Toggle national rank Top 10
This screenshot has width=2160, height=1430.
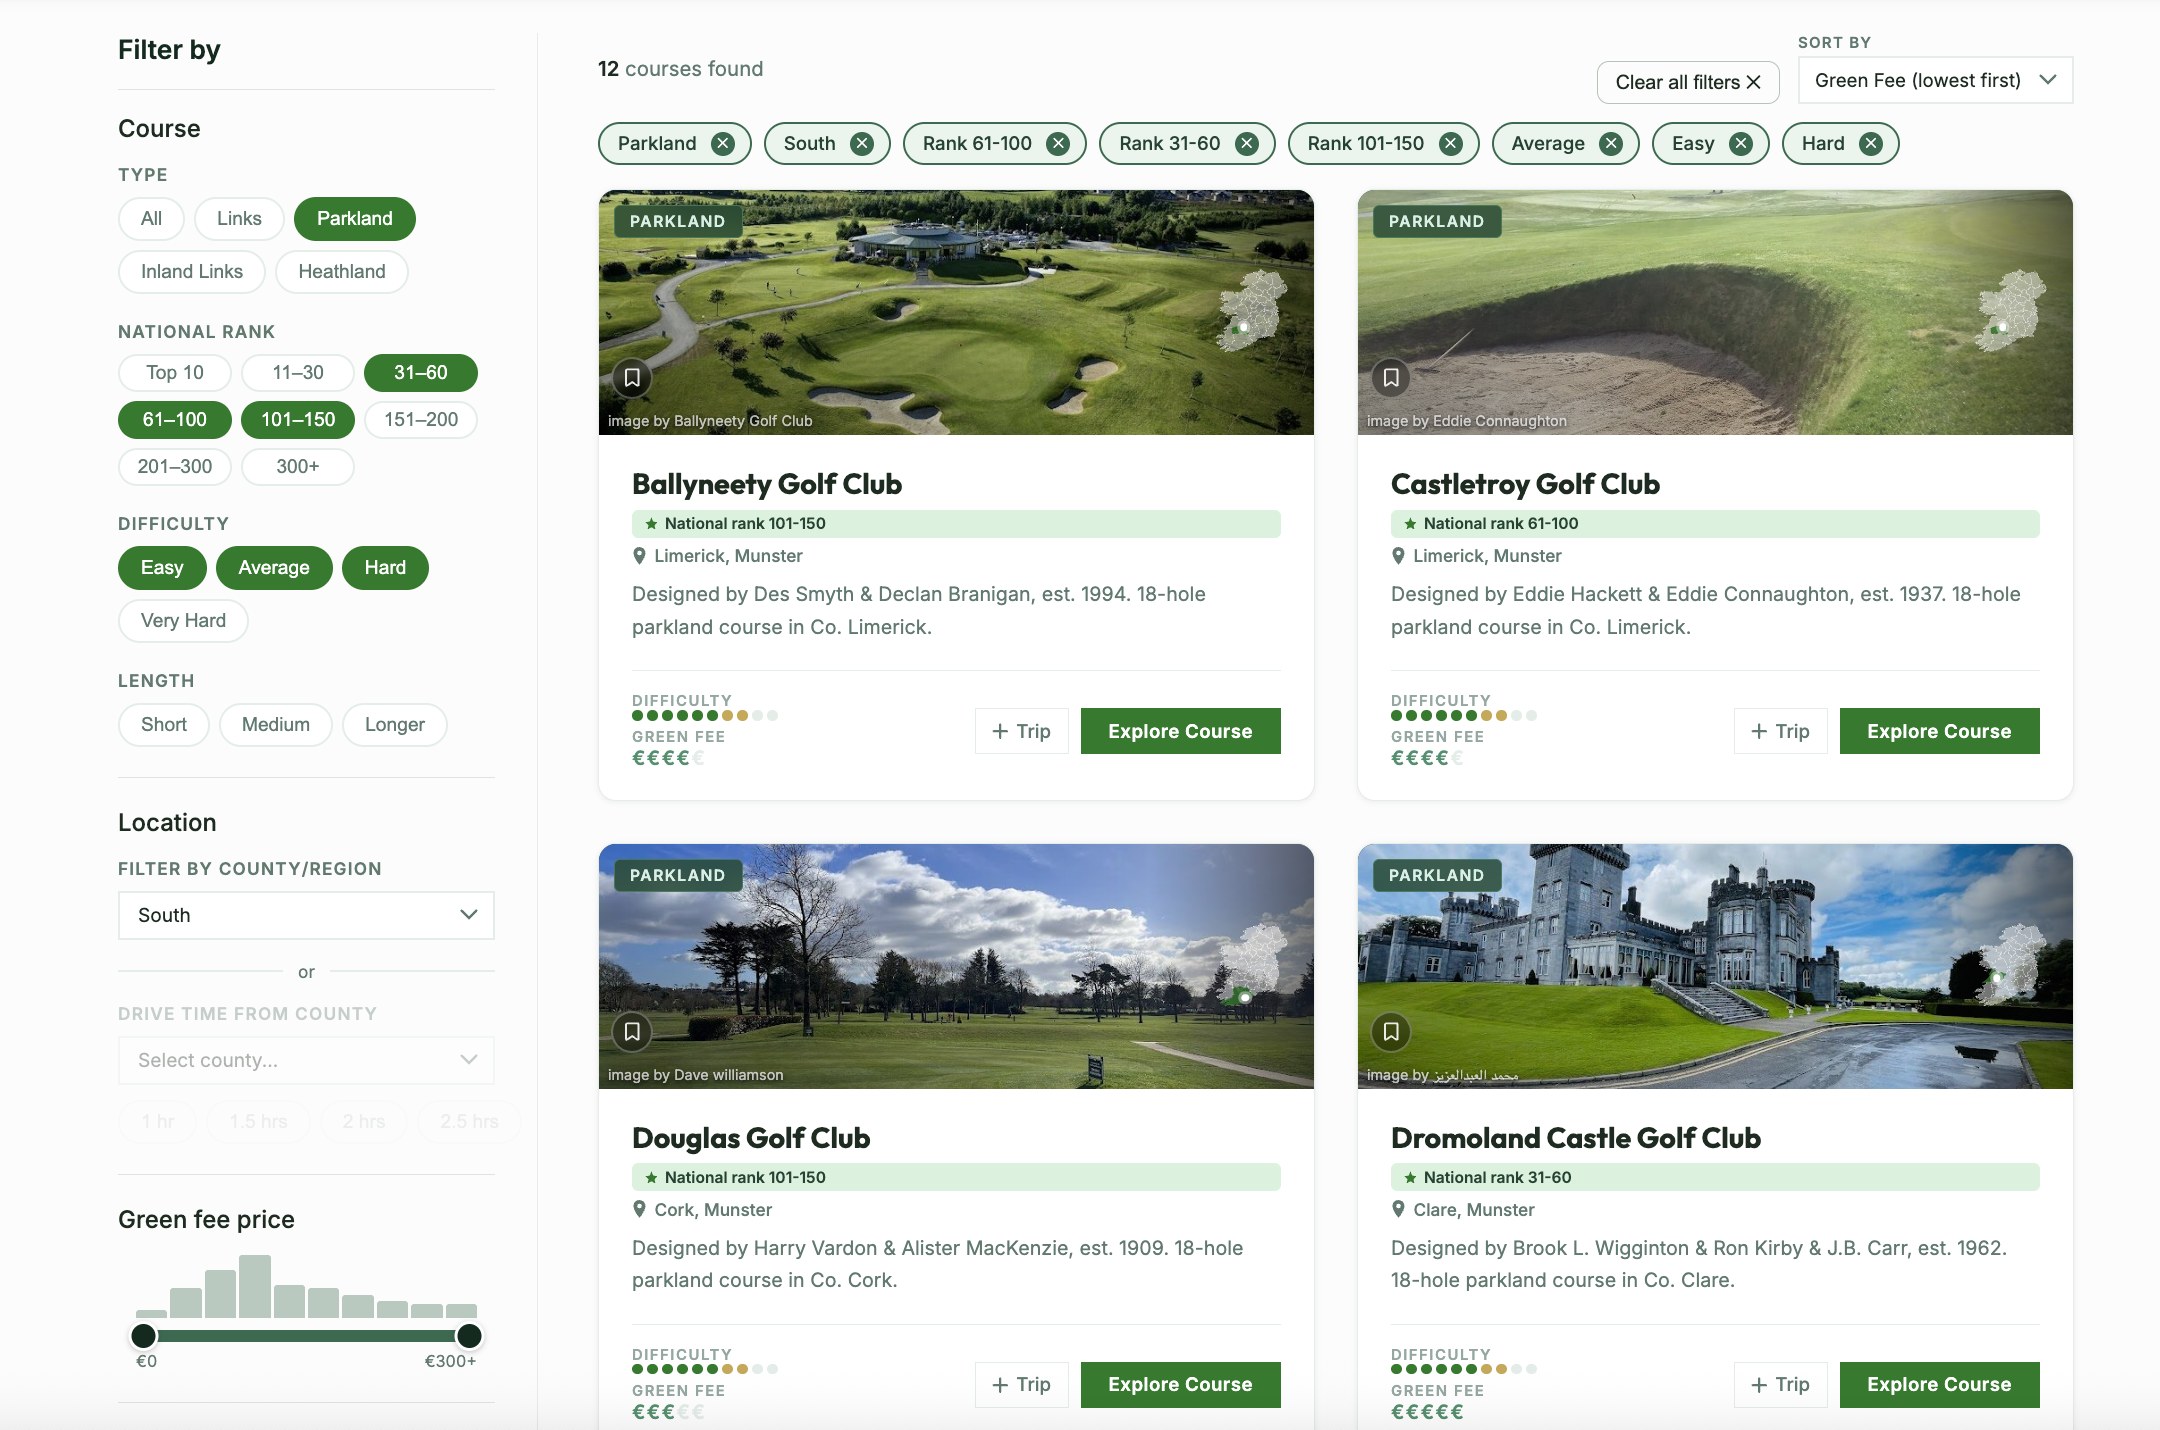click(175, 373)
